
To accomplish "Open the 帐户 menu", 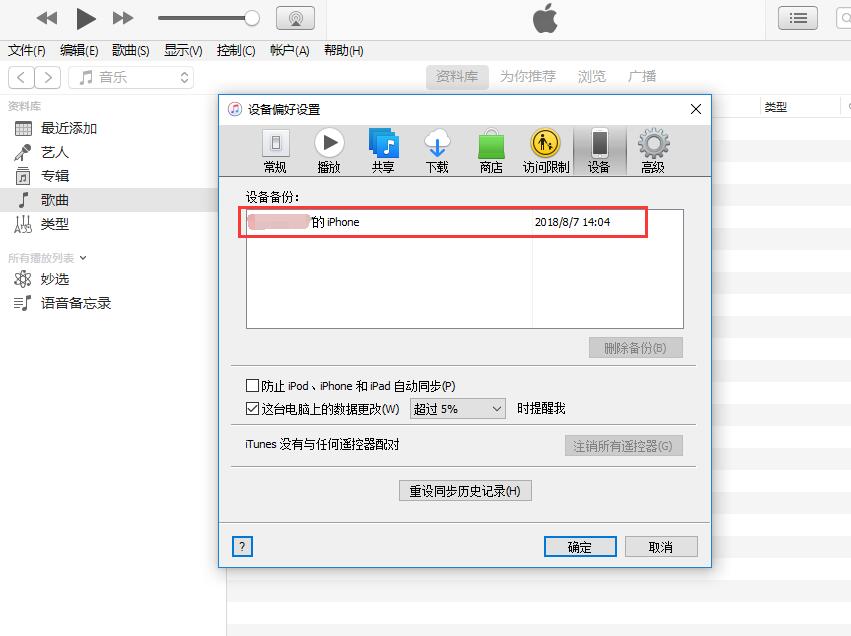I will pos(288,49).
